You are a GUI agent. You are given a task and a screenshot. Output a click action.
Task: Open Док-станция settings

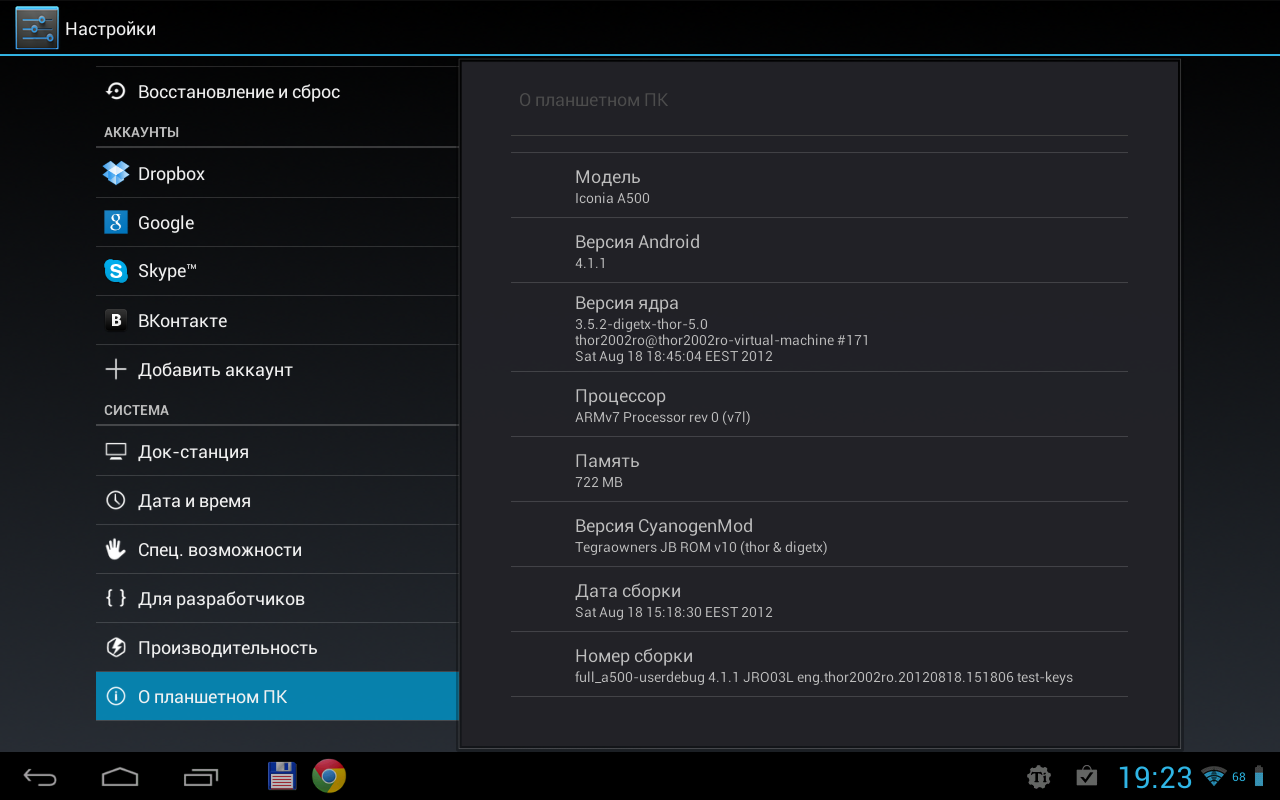pos(277,451)
